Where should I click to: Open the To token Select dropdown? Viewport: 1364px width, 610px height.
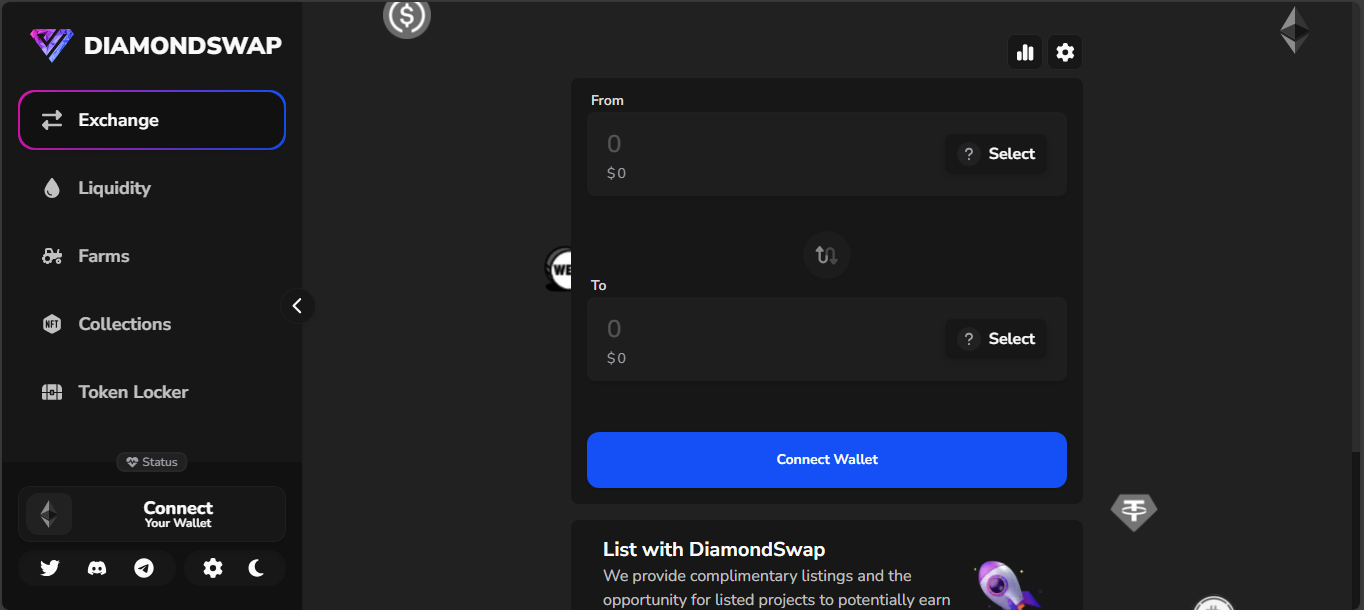click(996, 339)
